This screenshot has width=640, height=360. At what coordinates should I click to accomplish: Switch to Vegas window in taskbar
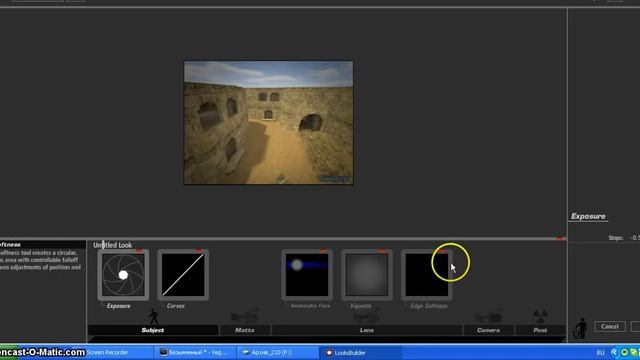point(195,353)
